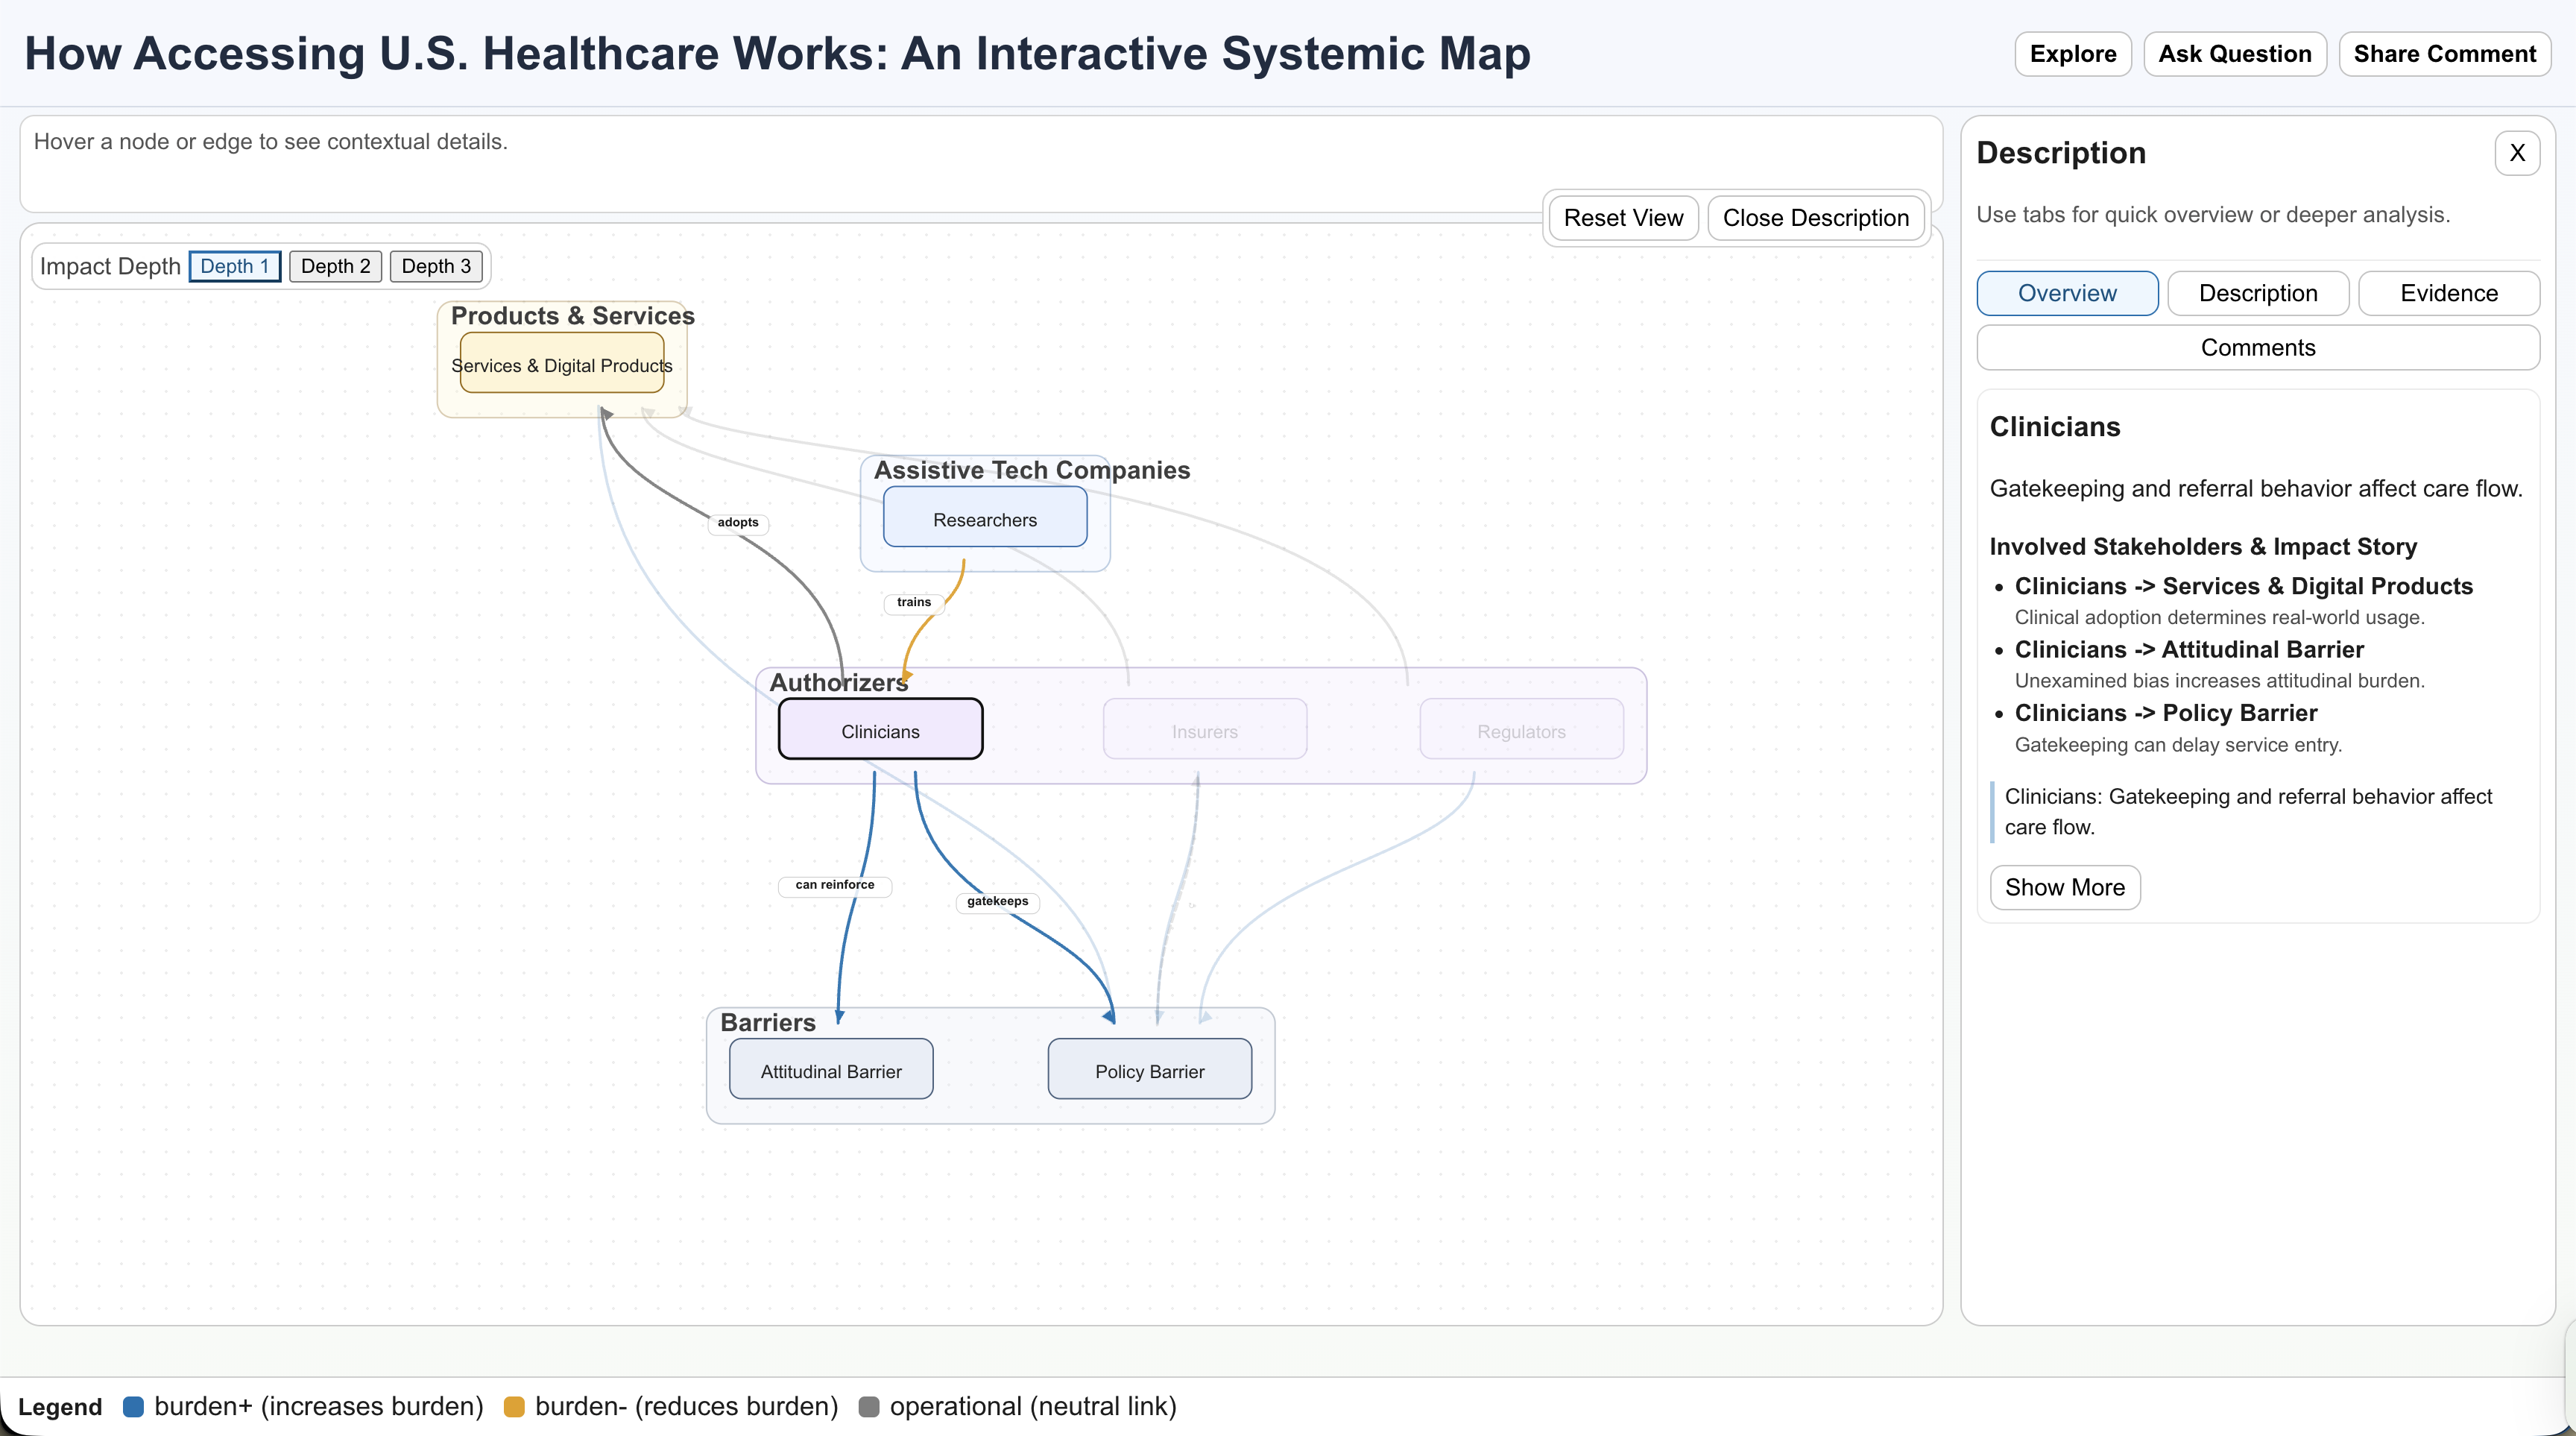Click the Authorizers group title
2576x1436 pixels.
click(838, 683)
